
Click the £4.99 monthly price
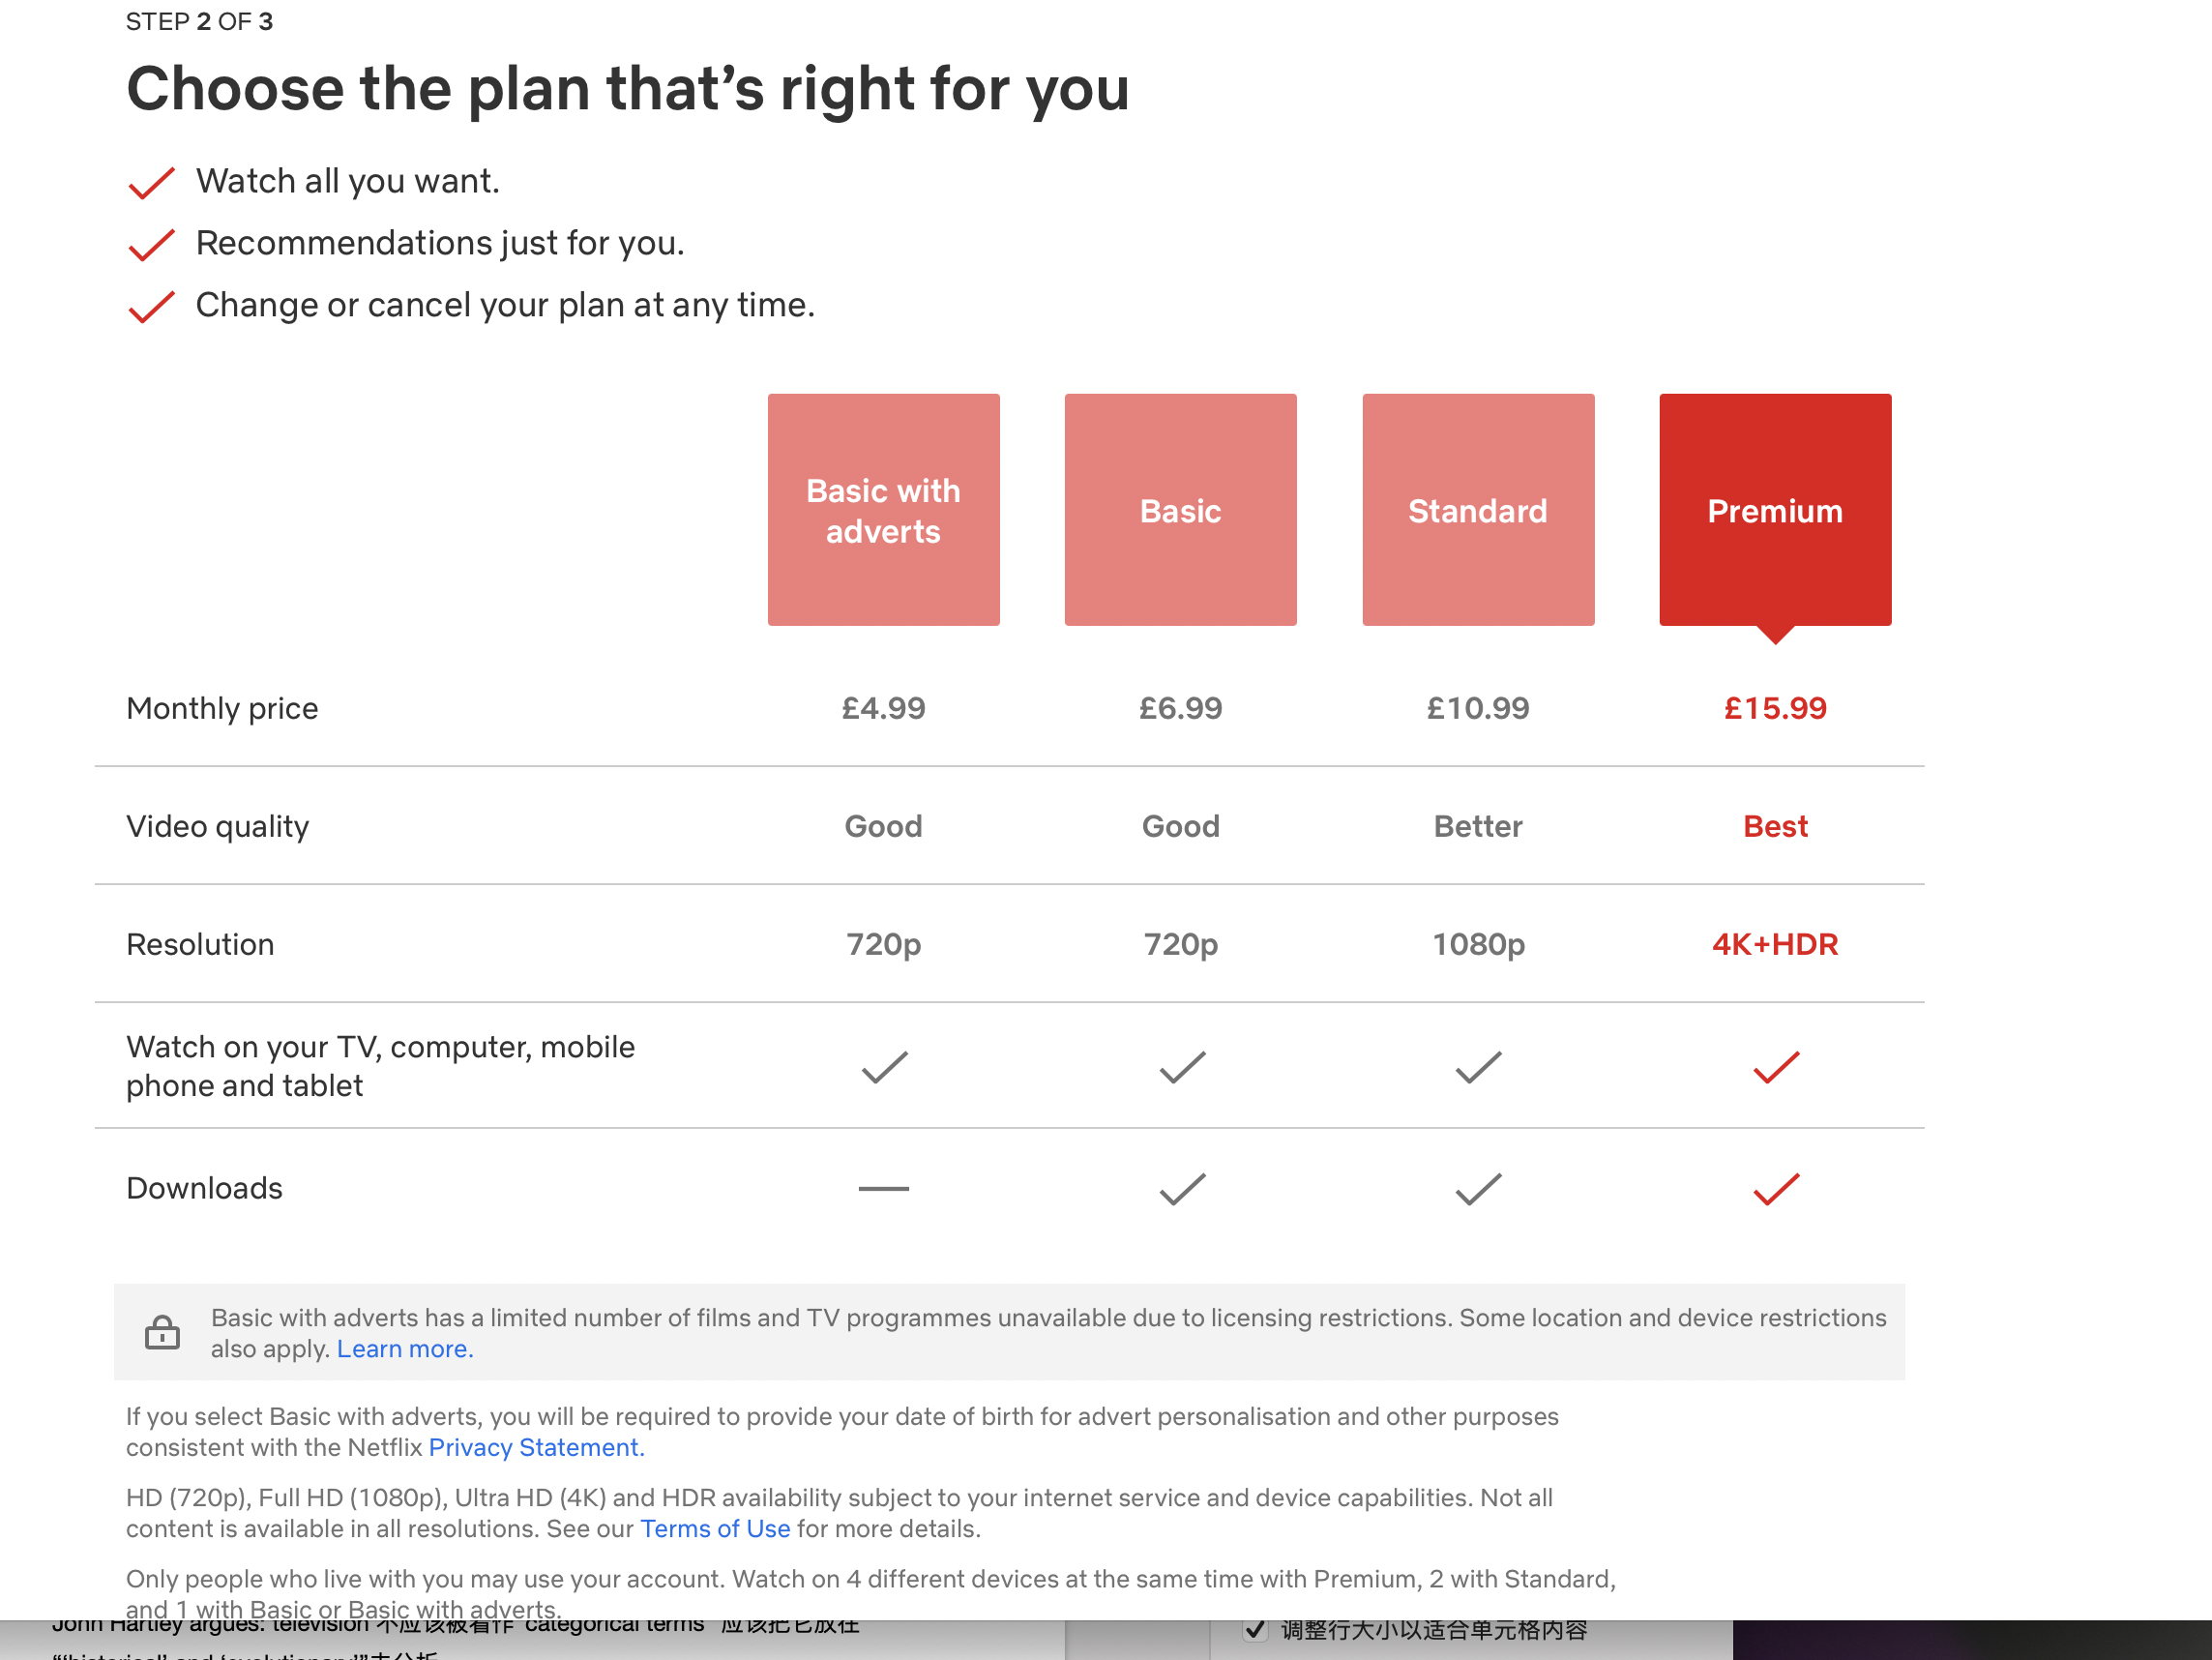click(x=883, y=708)
